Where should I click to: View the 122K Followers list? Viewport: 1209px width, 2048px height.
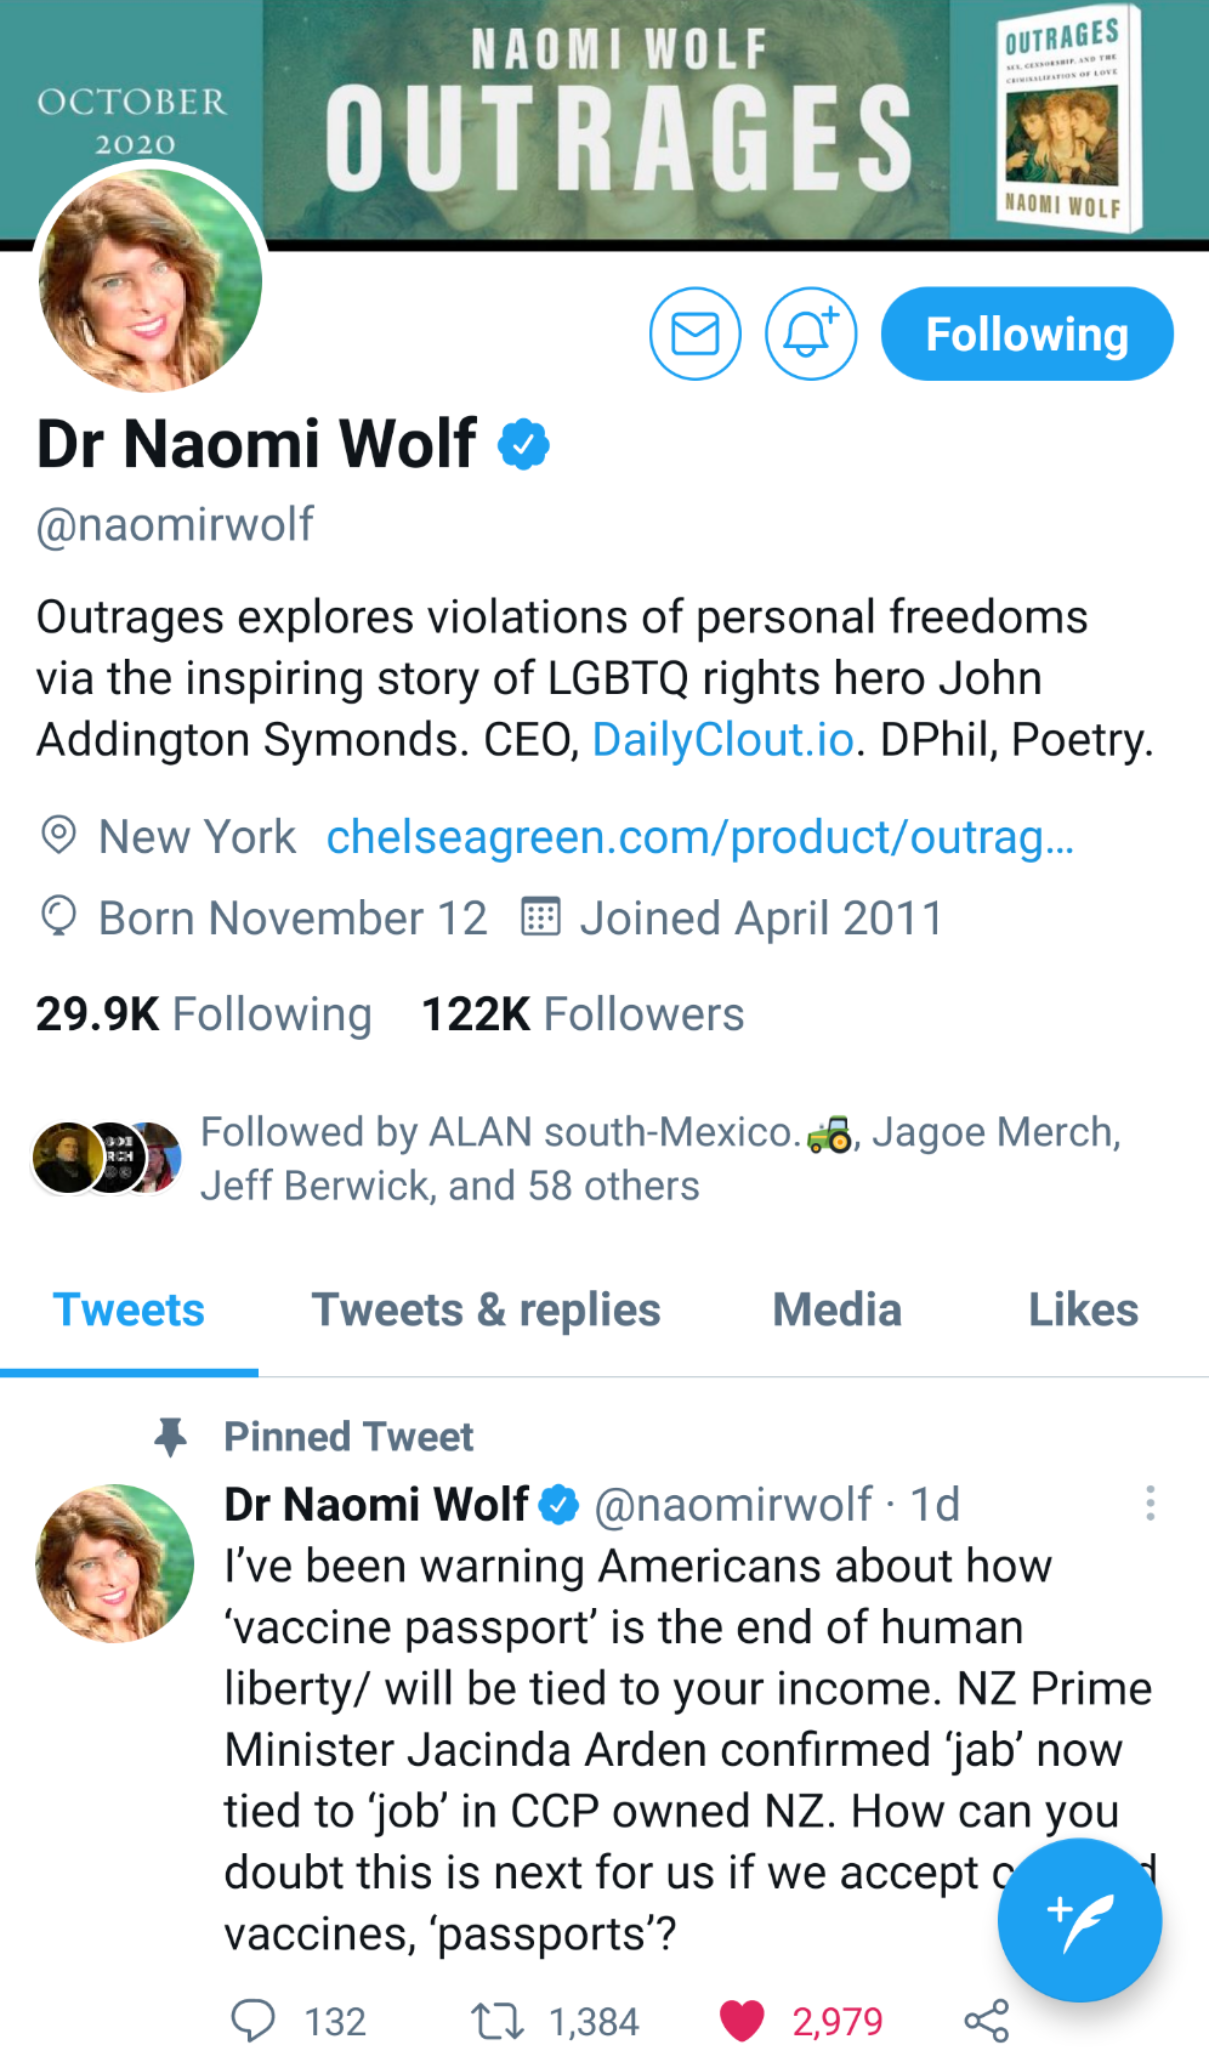583,1014
